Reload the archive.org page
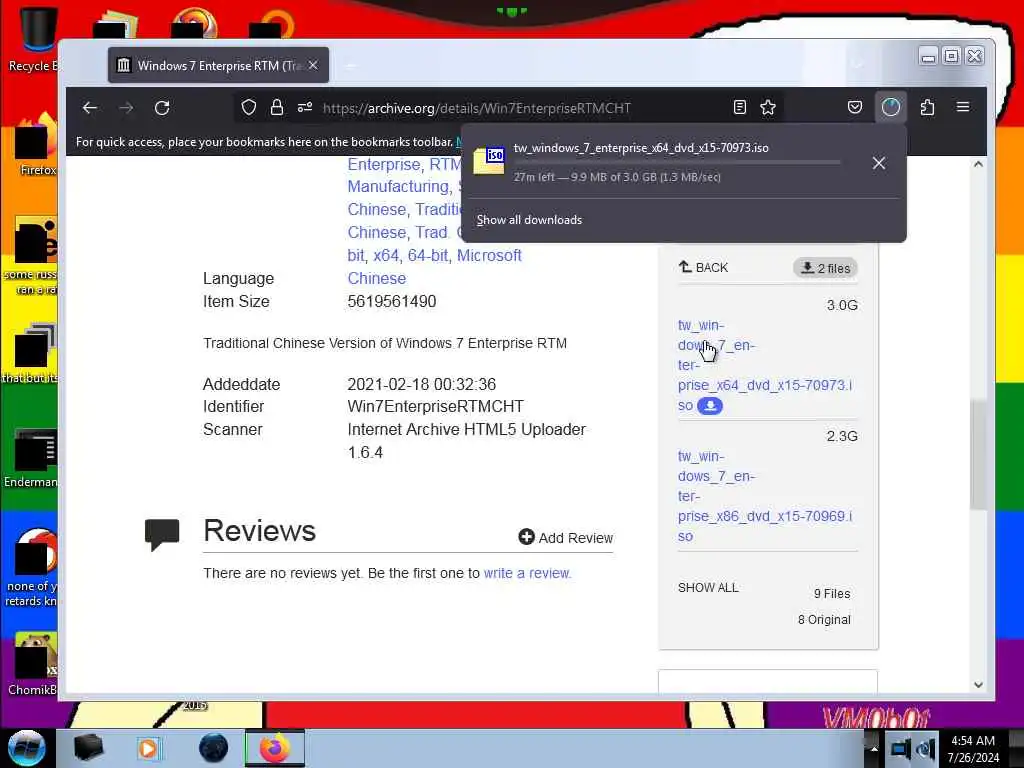The height and width of the screenshot is (768, 1024). 162,108
